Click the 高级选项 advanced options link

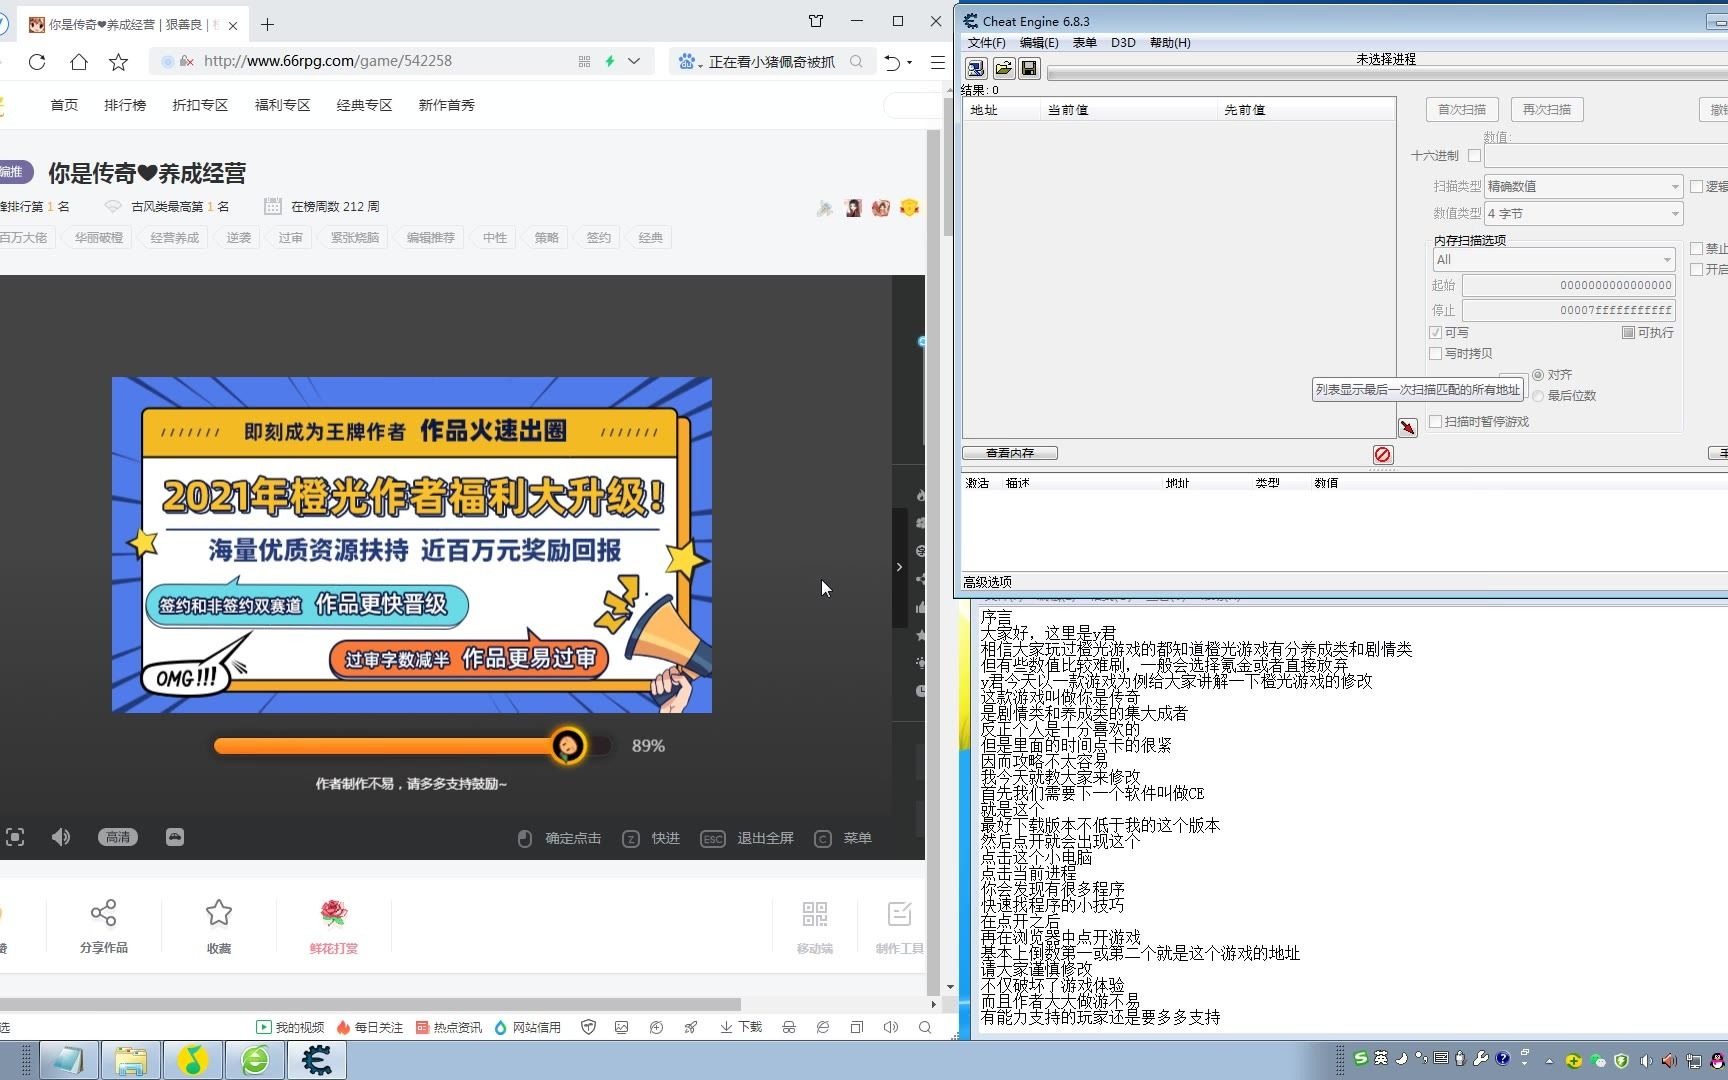987,582
